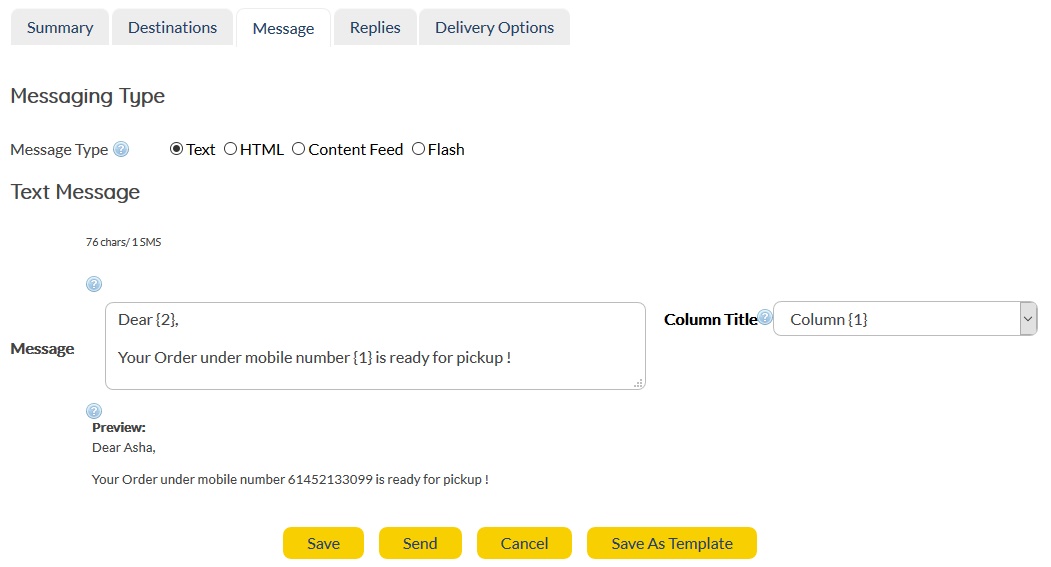1051x567 pixels.
Task: Click the Save button
Action: pos(323,543)
